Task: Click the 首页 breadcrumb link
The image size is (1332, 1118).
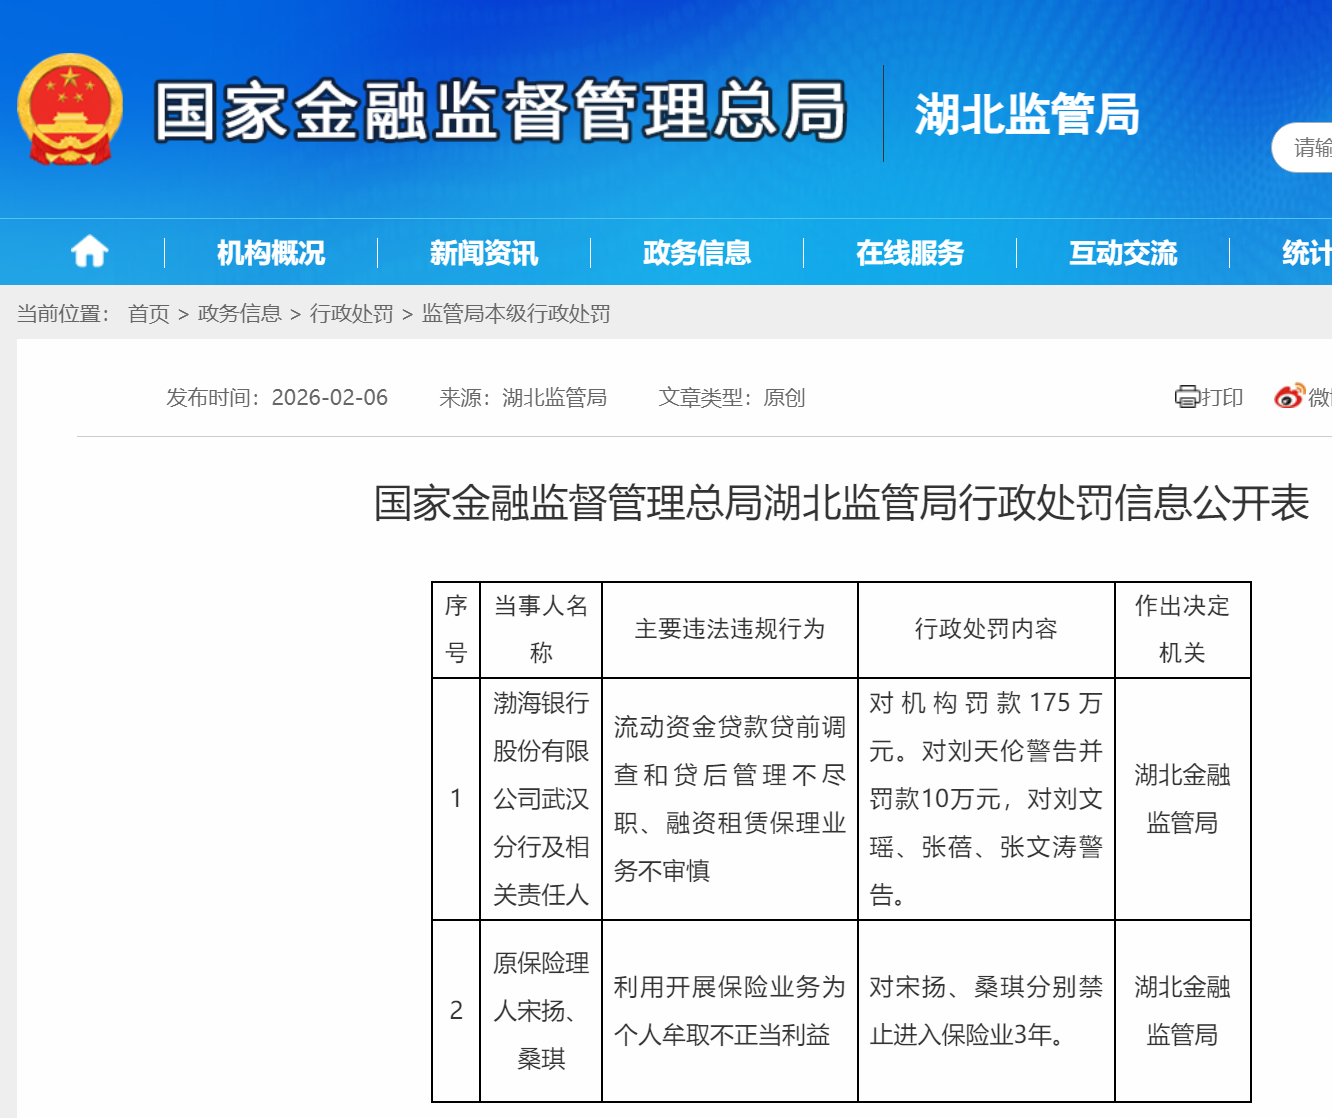Action: point(149,314)
